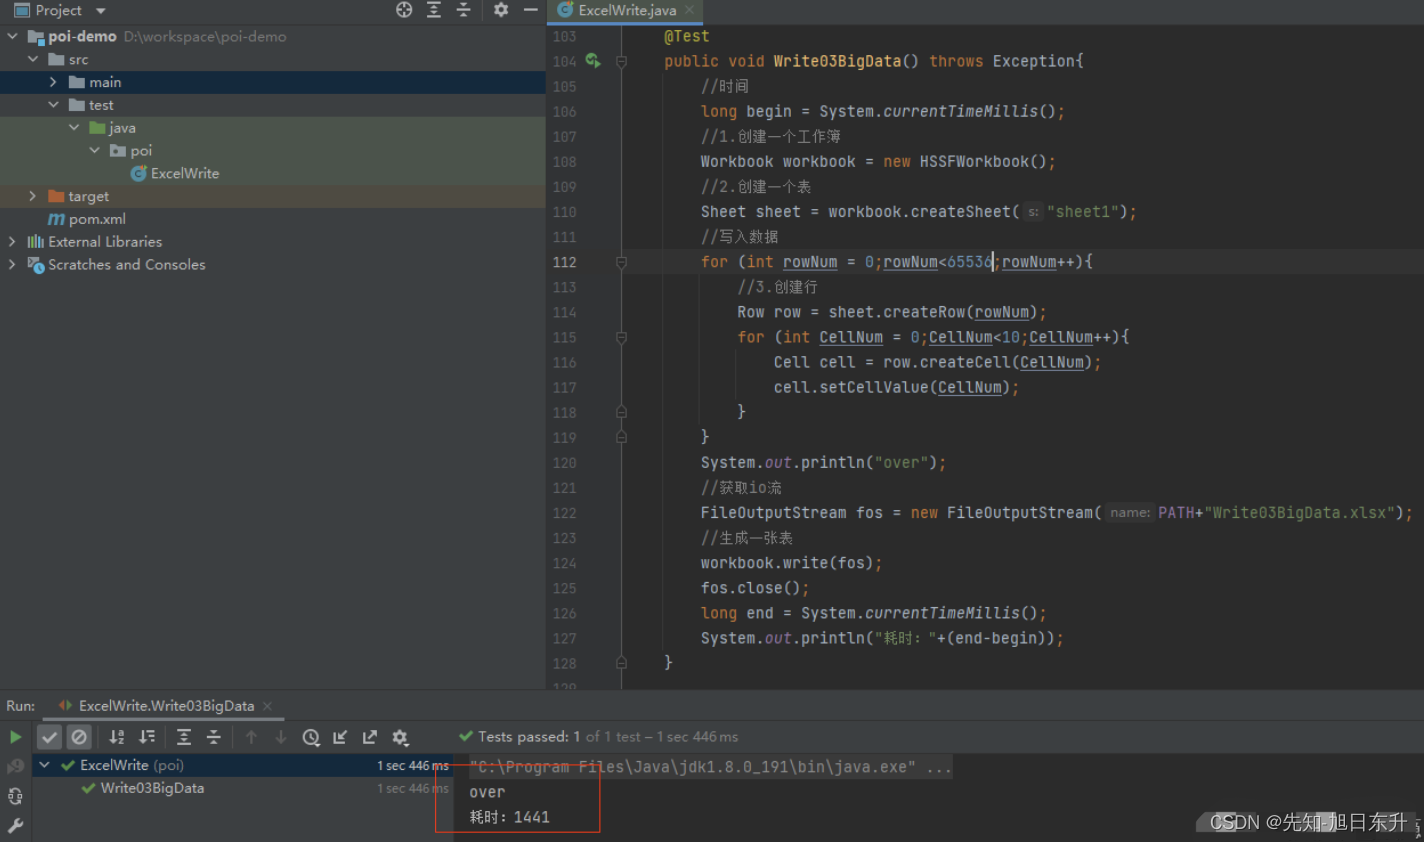Sort test results by duration
The width and height of the screenshot is (1424, 842).
[x=147, y=737]
